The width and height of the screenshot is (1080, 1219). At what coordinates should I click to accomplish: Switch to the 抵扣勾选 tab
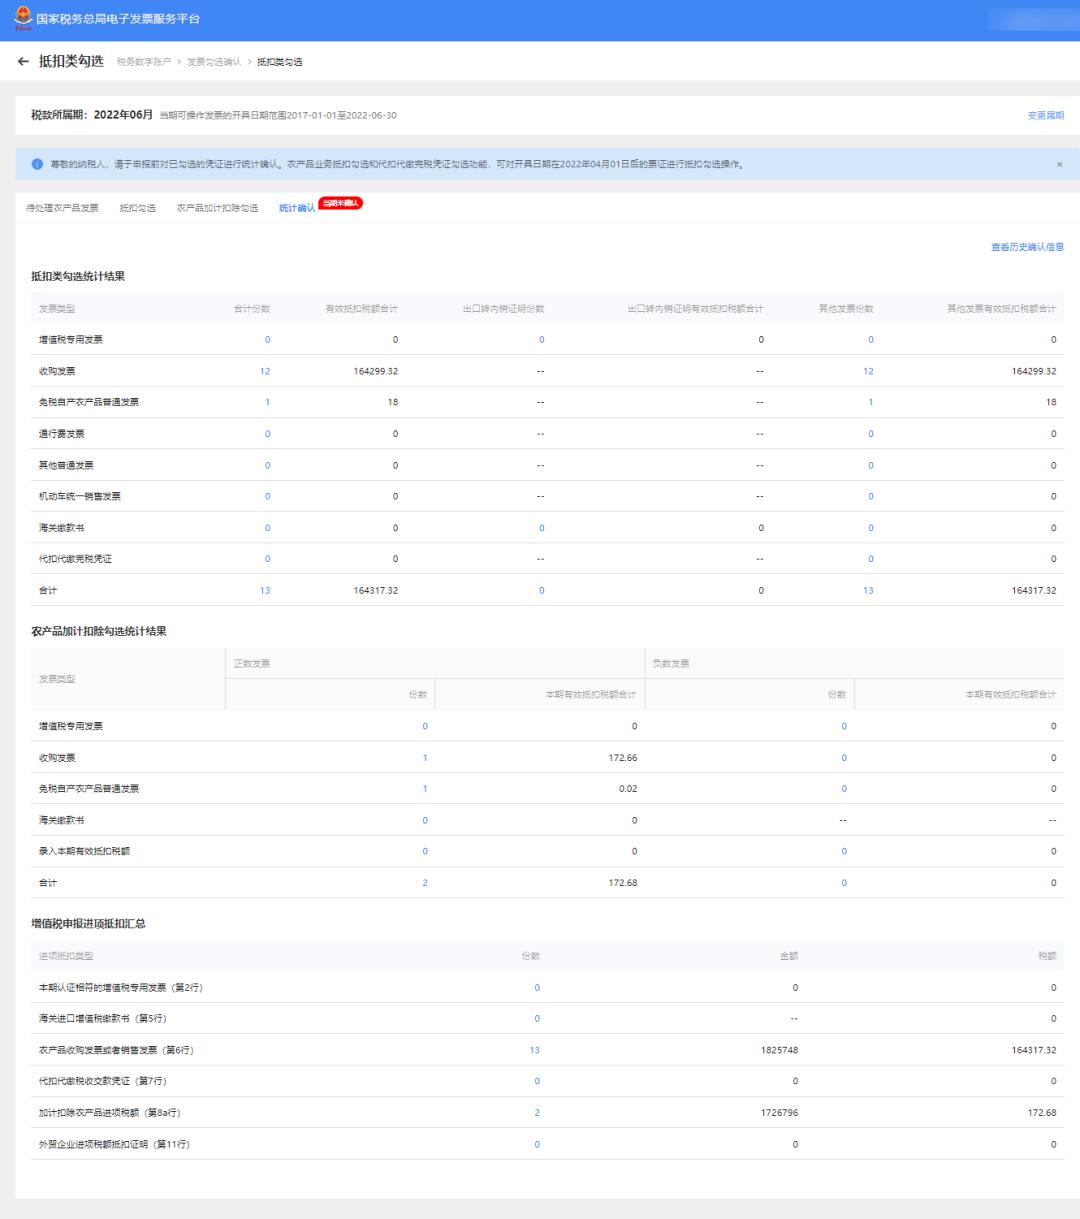[x=137, y=208]
